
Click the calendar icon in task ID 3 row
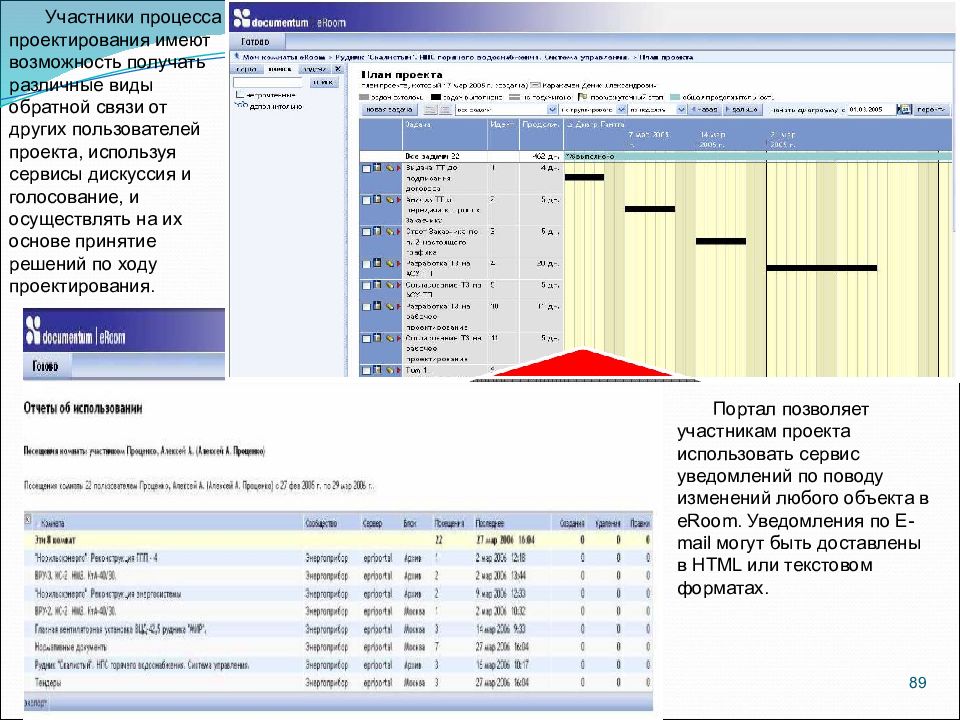click(378, 231)
